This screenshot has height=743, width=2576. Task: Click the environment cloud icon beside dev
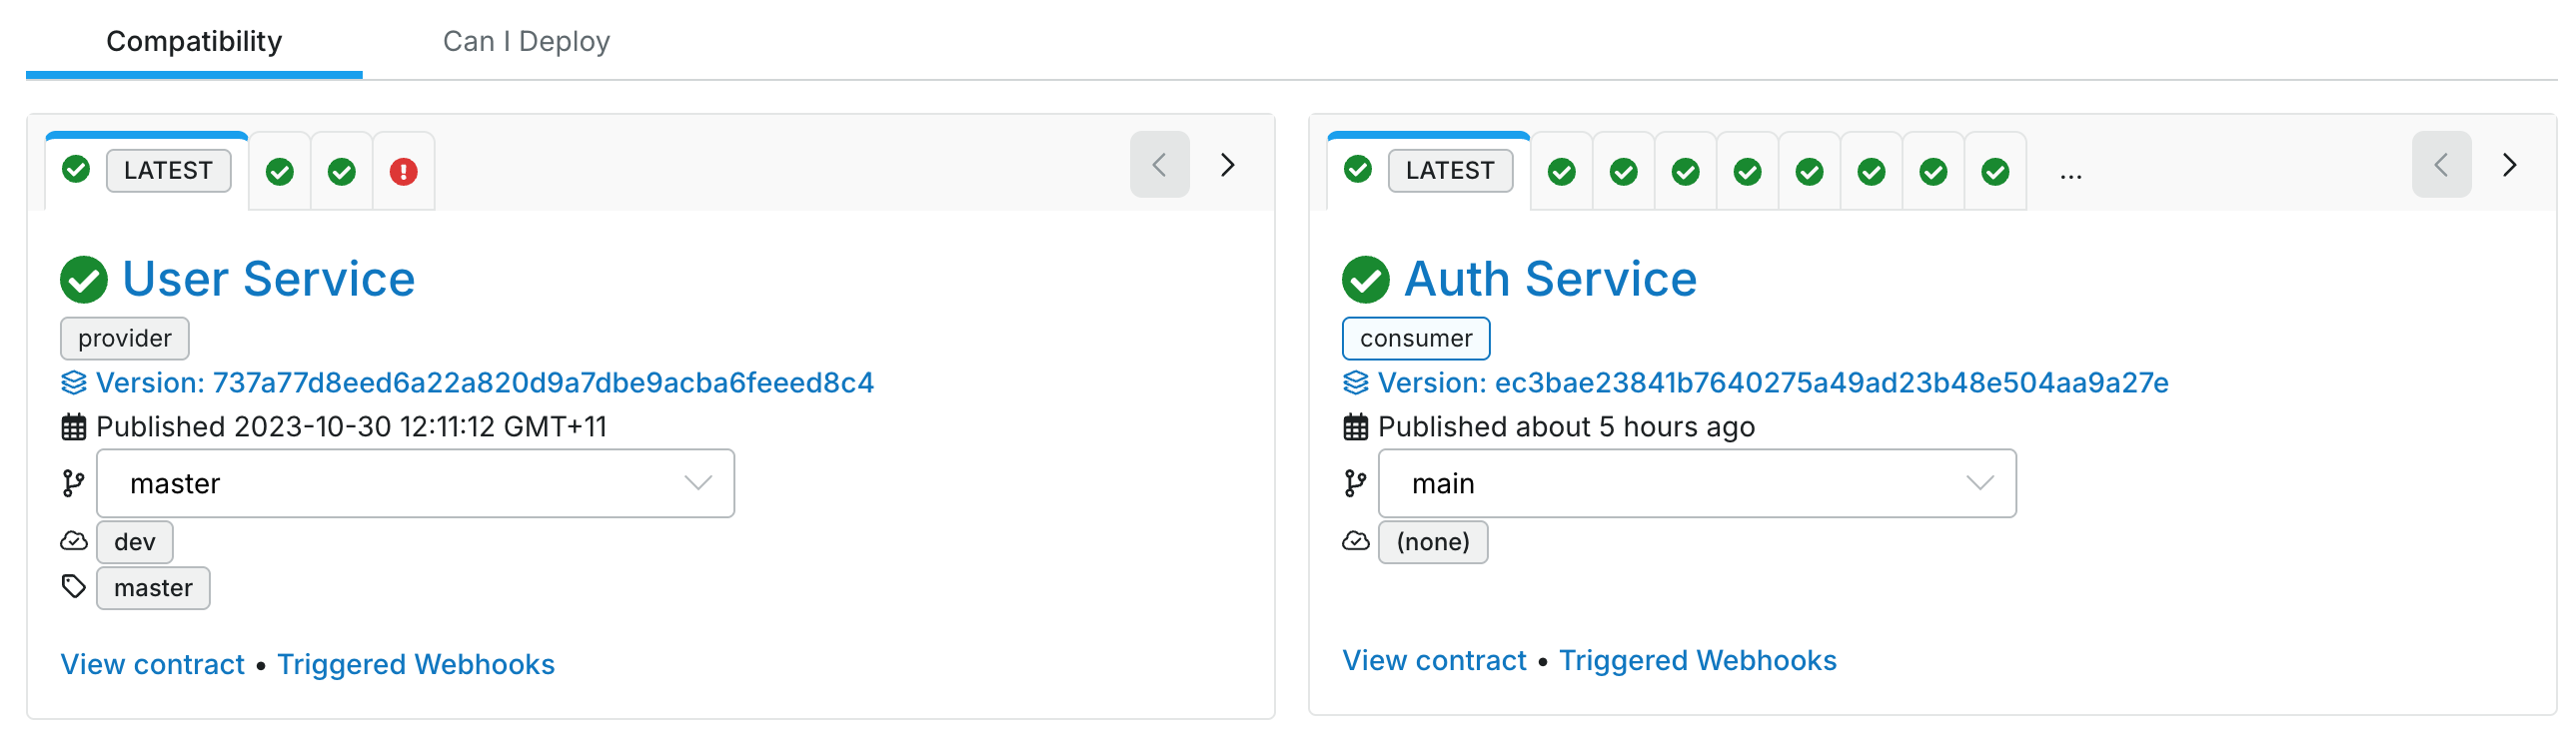coord(74,541)
